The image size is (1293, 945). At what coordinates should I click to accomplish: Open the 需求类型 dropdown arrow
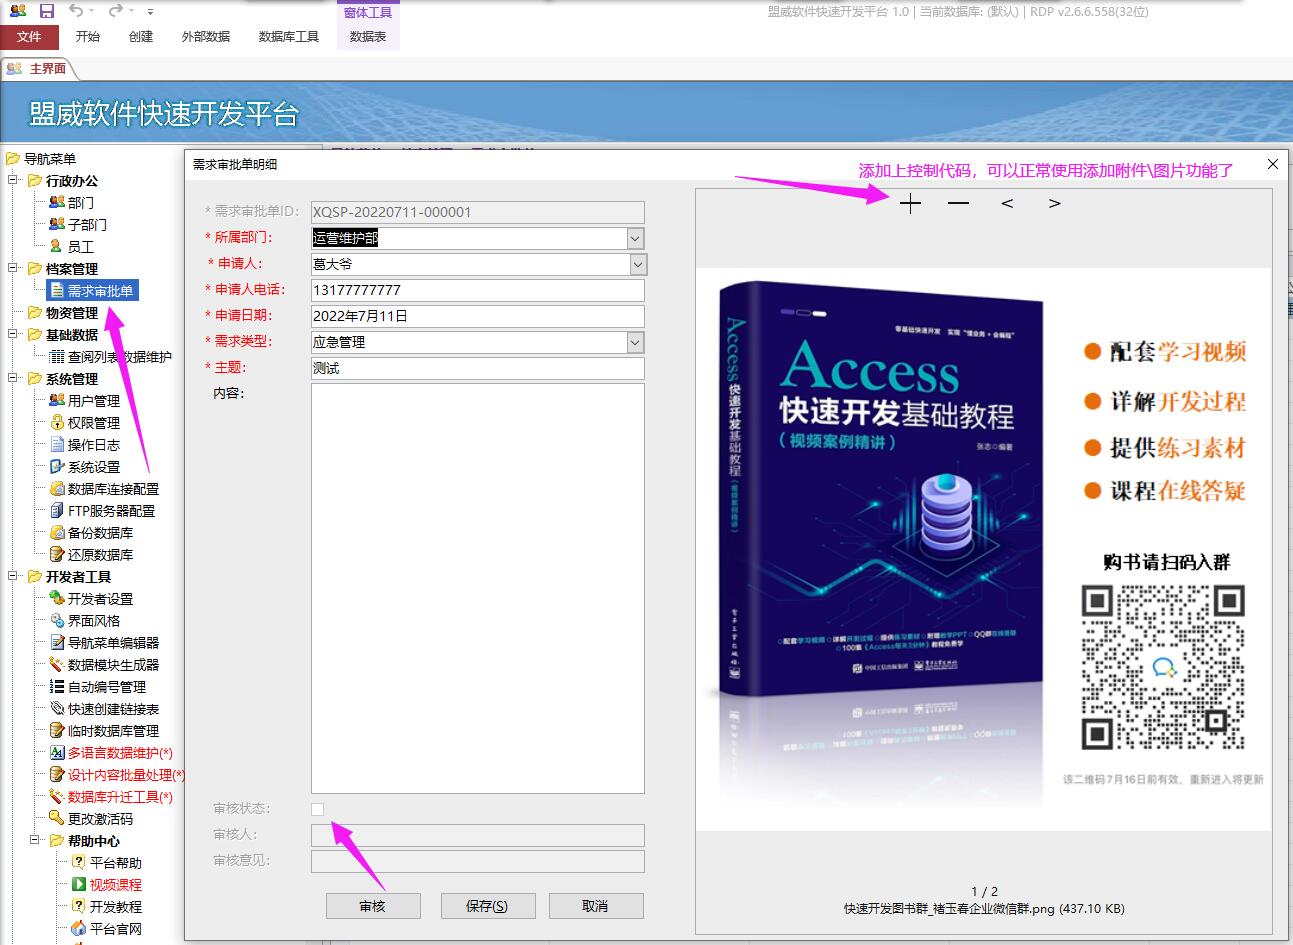(x=635, y=342)
